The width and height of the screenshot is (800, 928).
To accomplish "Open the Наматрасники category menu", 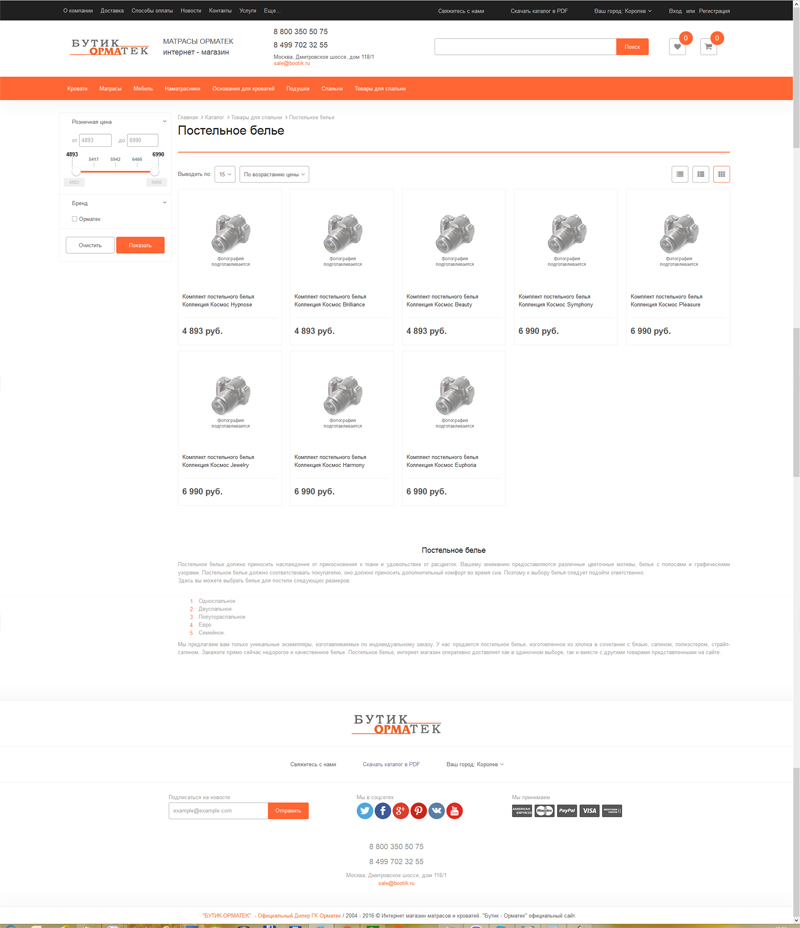I will 182,89.
